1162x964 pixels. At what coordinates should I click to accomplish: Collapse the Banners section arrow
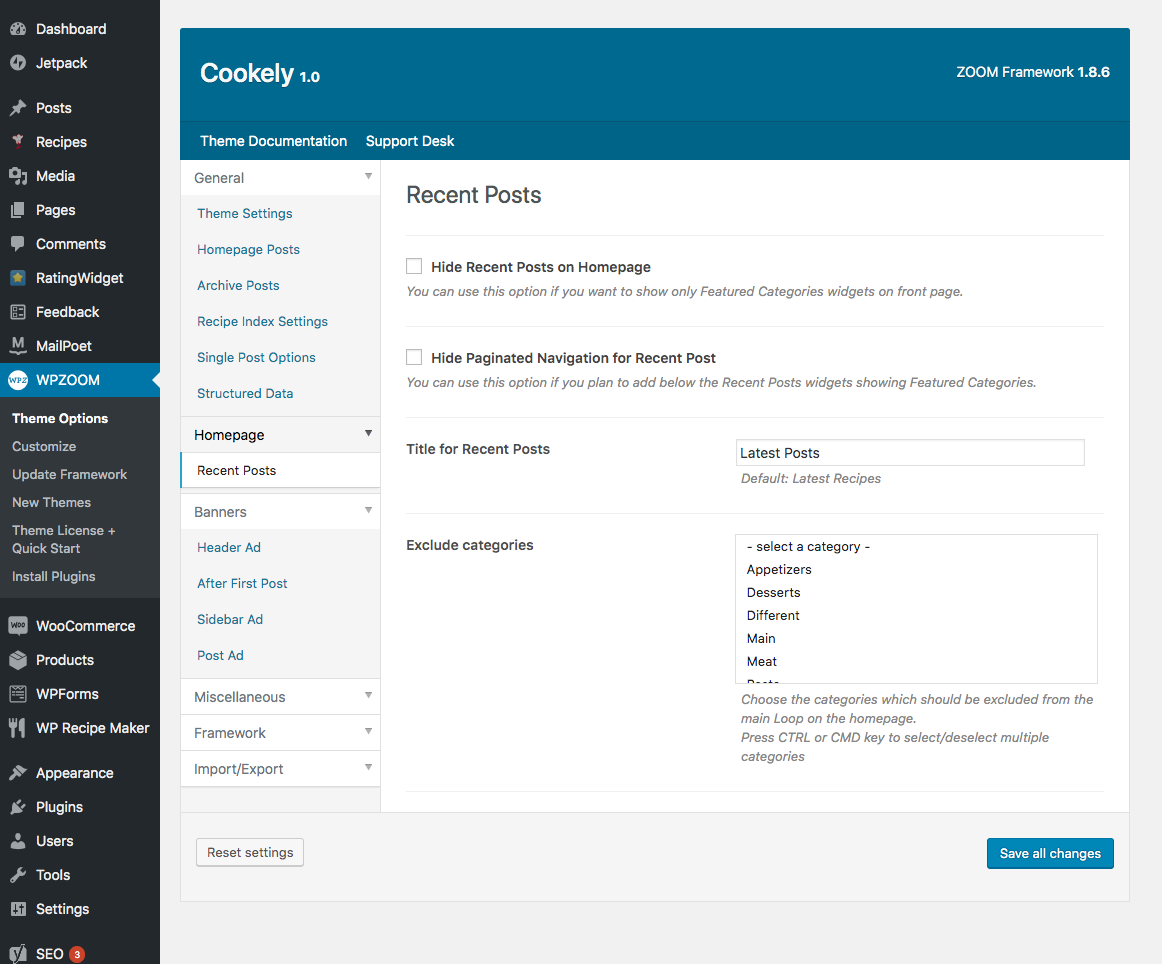pos(368,511)
